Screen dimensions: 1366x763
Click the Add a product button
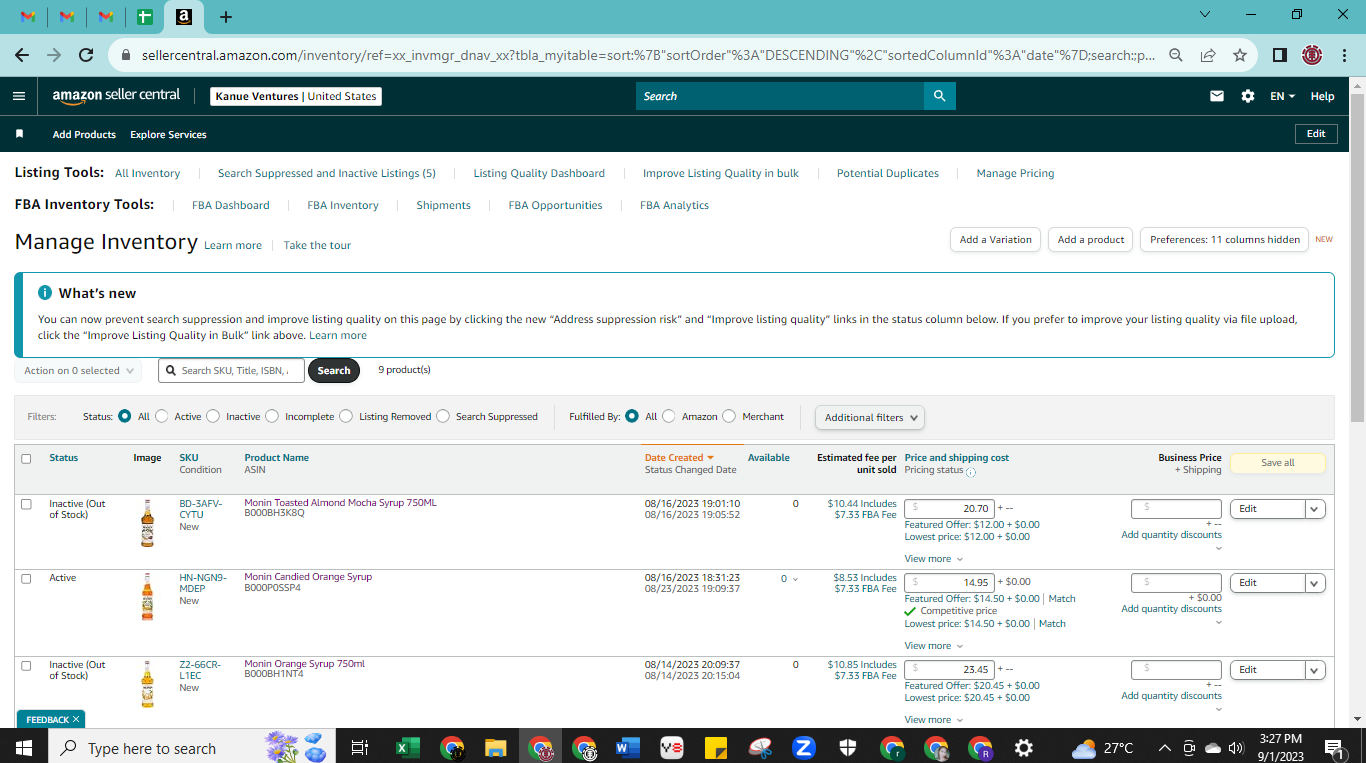1091,240
